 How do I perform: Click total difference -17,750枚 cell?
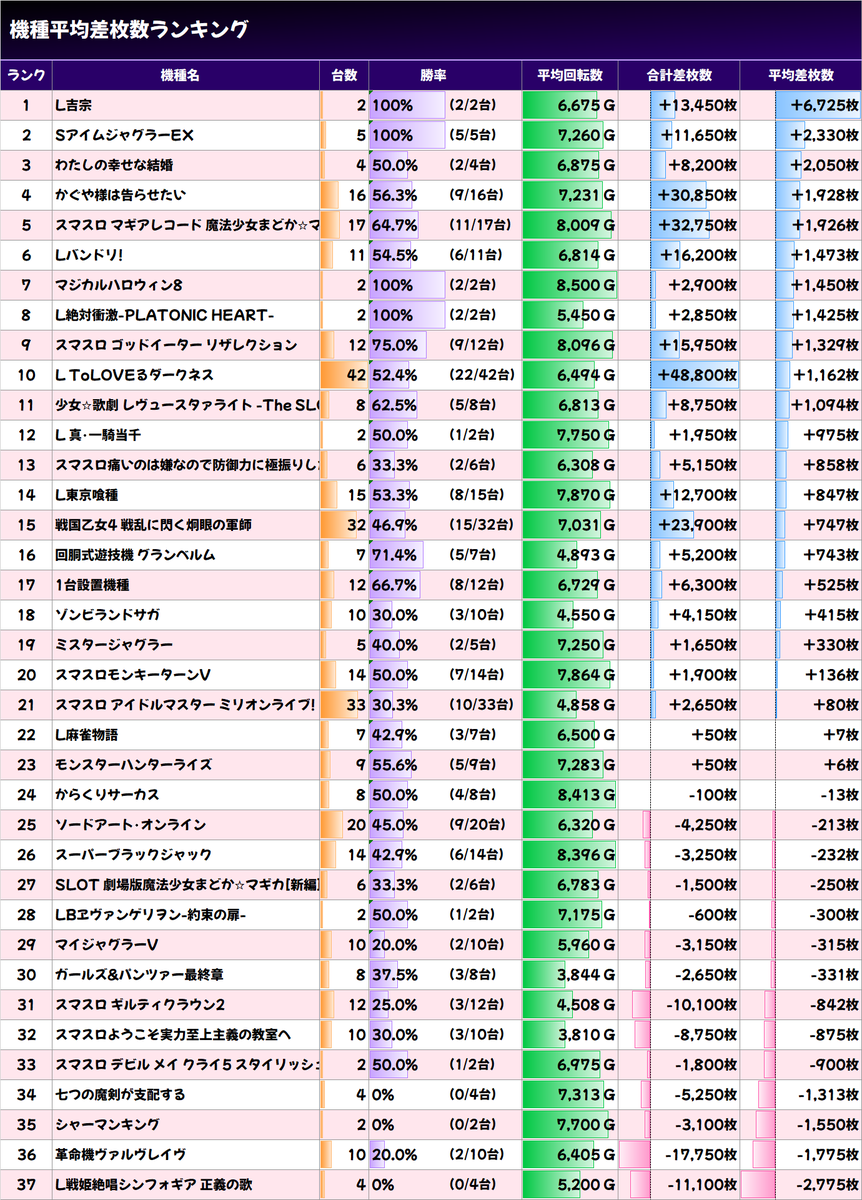679,1155
